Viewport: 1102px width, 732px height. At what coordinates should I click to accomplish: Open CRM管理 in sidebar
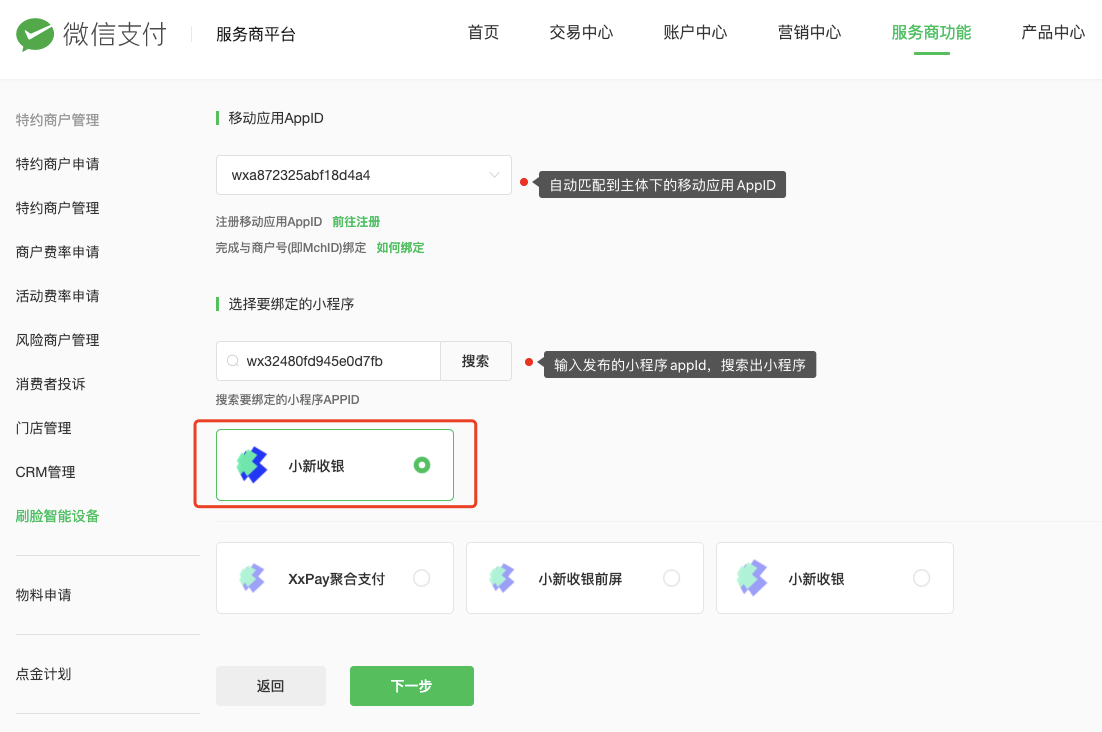coord(46,472)
